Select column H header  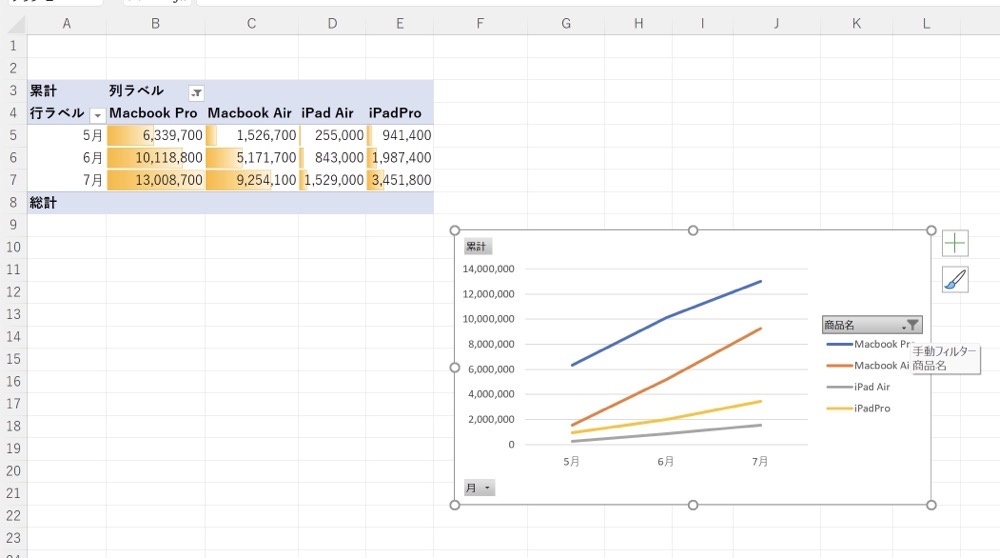pyautogui.click(x=638, y=24)
